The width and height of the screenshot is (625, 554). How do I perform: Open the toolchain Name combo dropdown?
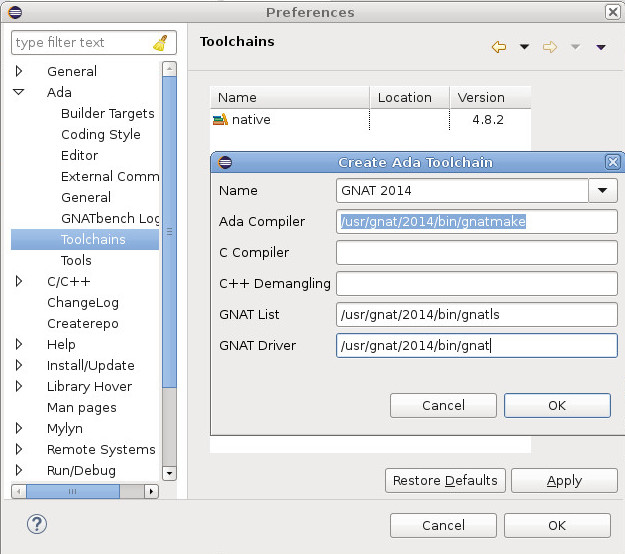pos(602,191)
